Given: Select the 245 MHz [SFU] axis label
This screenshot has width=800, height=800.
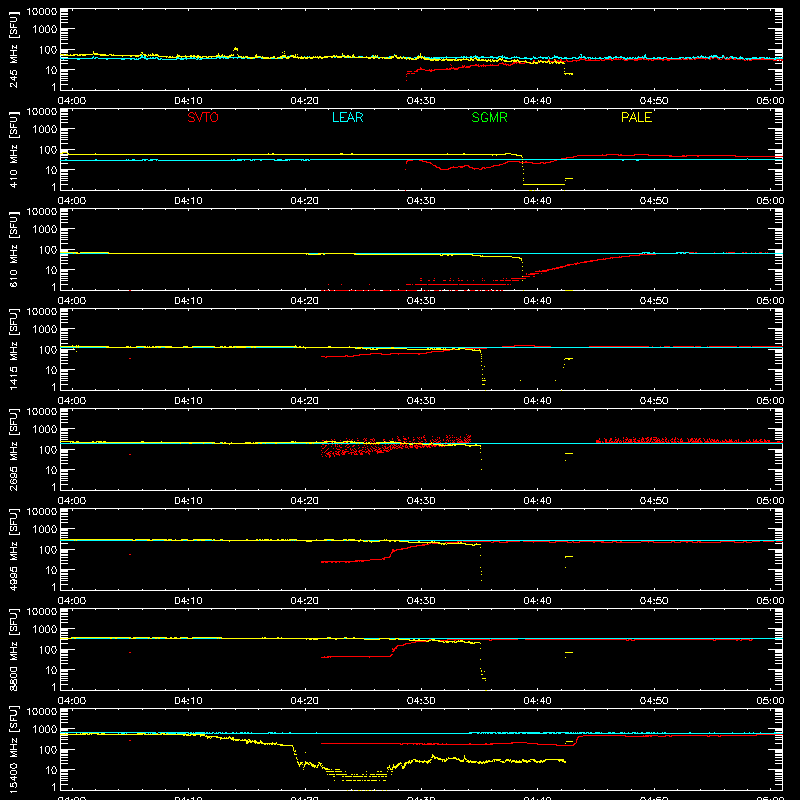Looking at the screenshot, I should tap(13, 49).
